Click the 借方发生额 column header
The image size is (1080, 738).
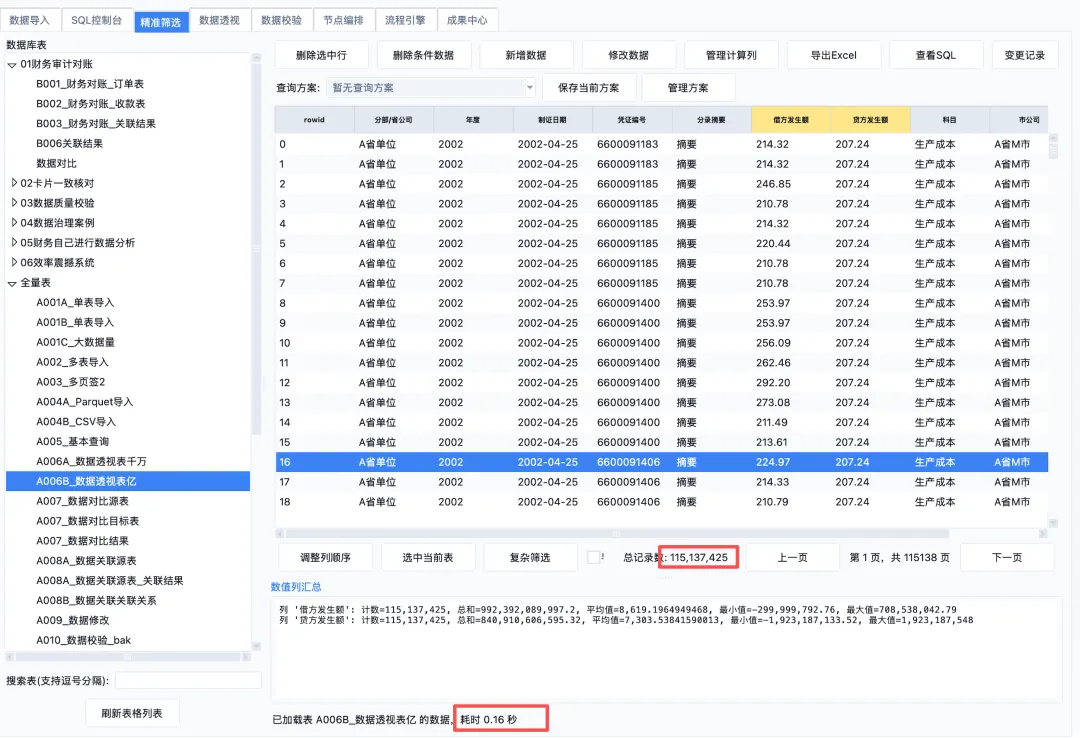(x=791, y=119)
